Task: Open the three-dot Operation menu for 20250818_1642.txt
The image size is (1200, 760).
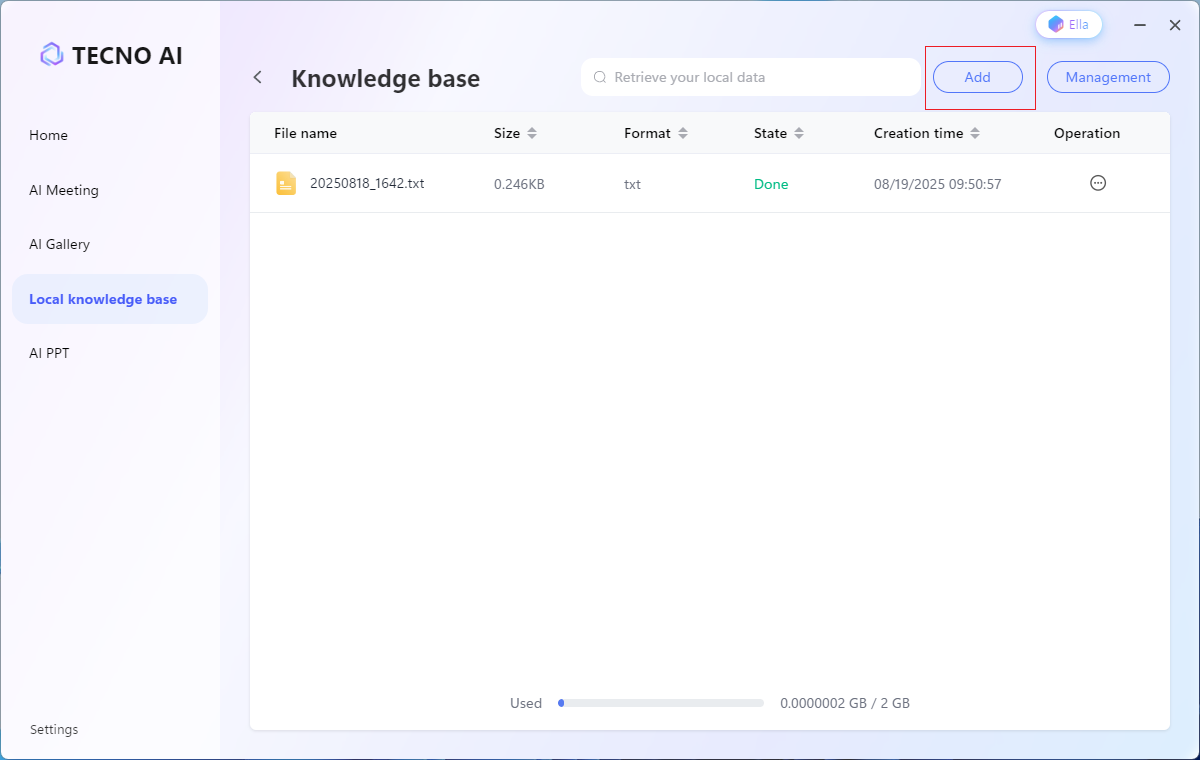Action: pyautogui.click(x=1097, y=183)
